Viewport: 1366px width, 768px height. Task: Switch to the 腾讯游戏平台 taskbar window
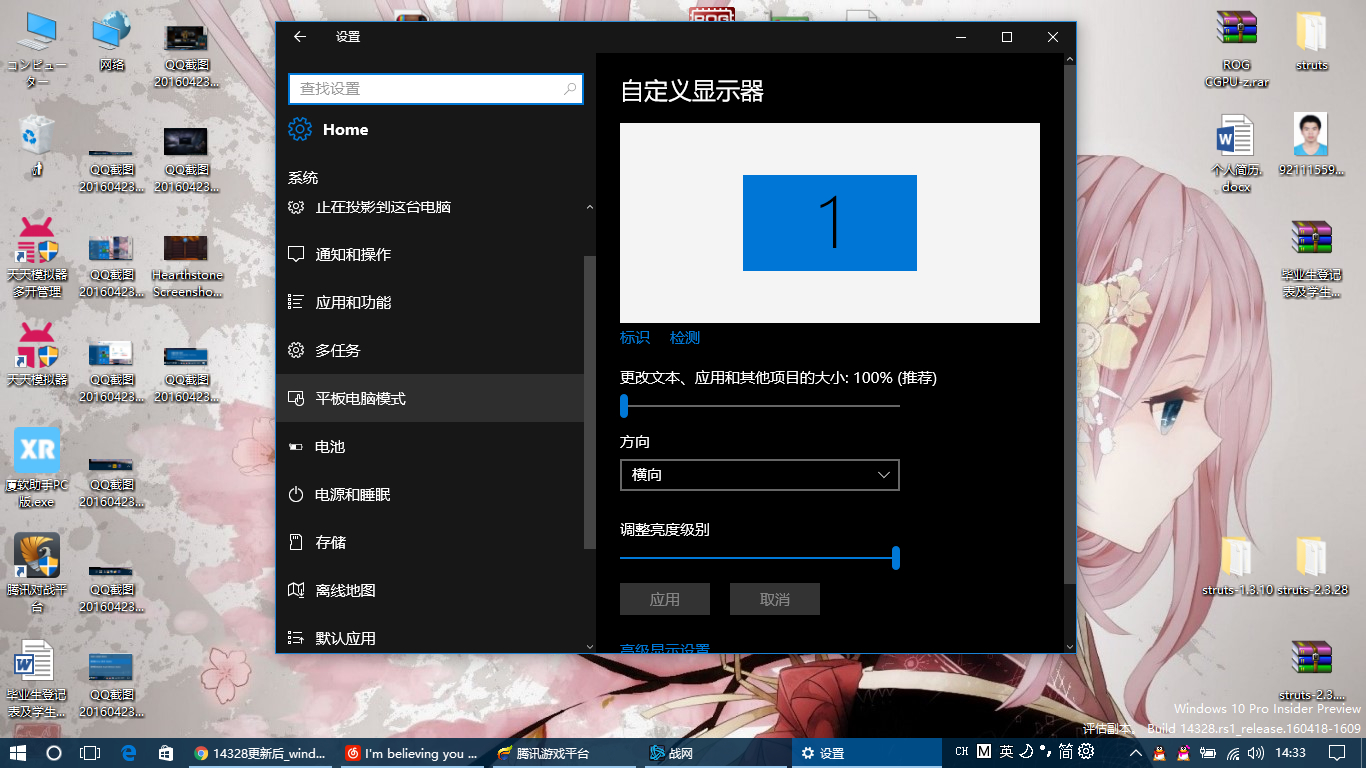(563, 753)
